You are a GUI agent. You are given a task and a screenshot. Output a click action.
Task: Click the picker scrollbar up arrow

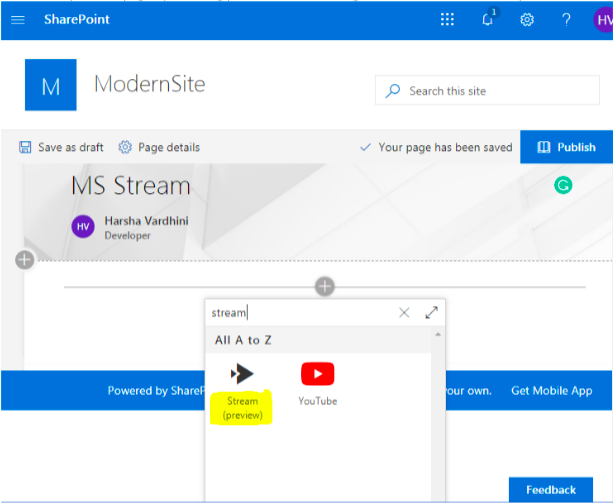(438, 334)
